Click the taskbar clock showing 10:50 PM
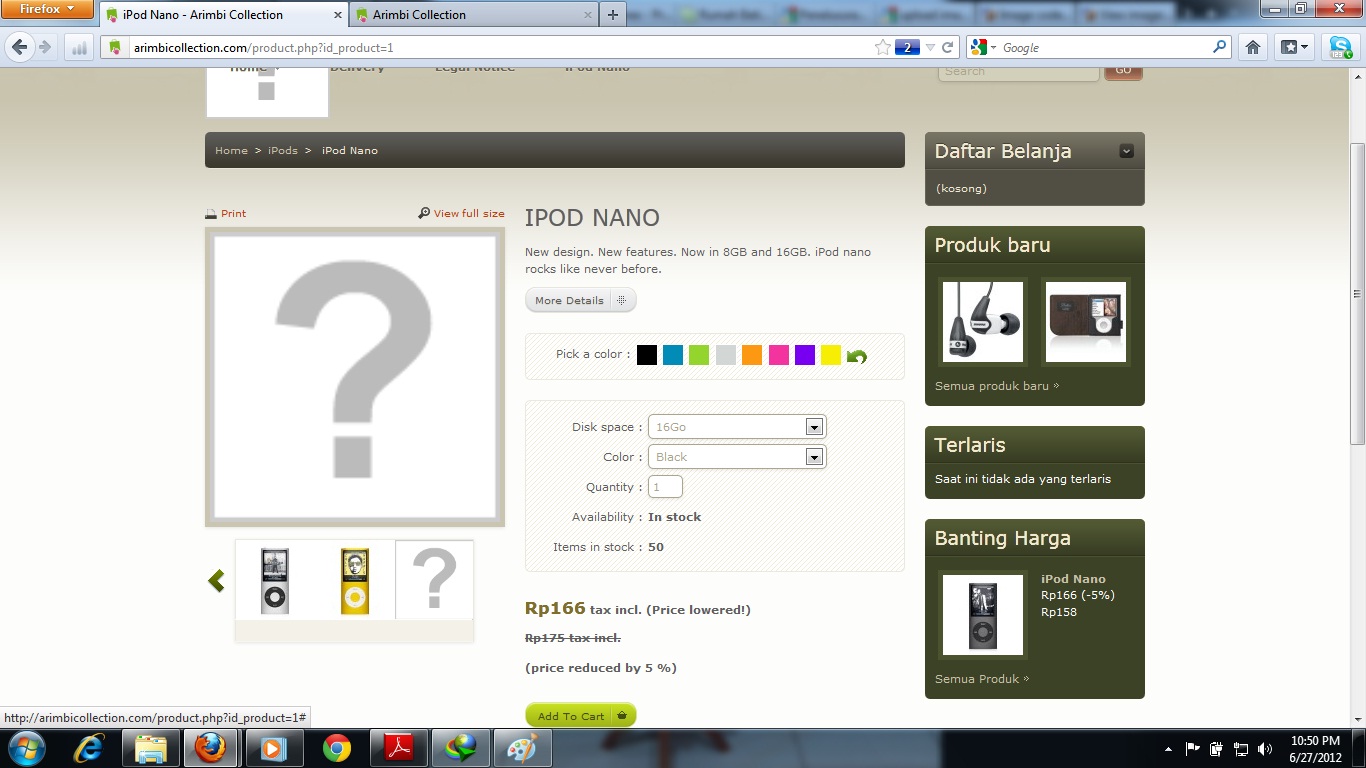 click(1316, 749)
